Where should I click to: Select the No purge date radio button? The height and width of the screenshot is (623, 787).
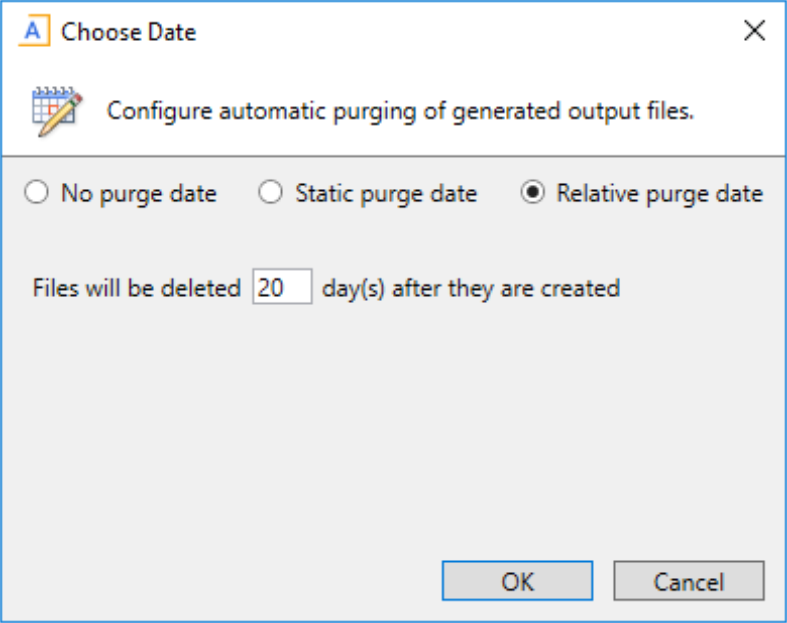pos(36,194)
